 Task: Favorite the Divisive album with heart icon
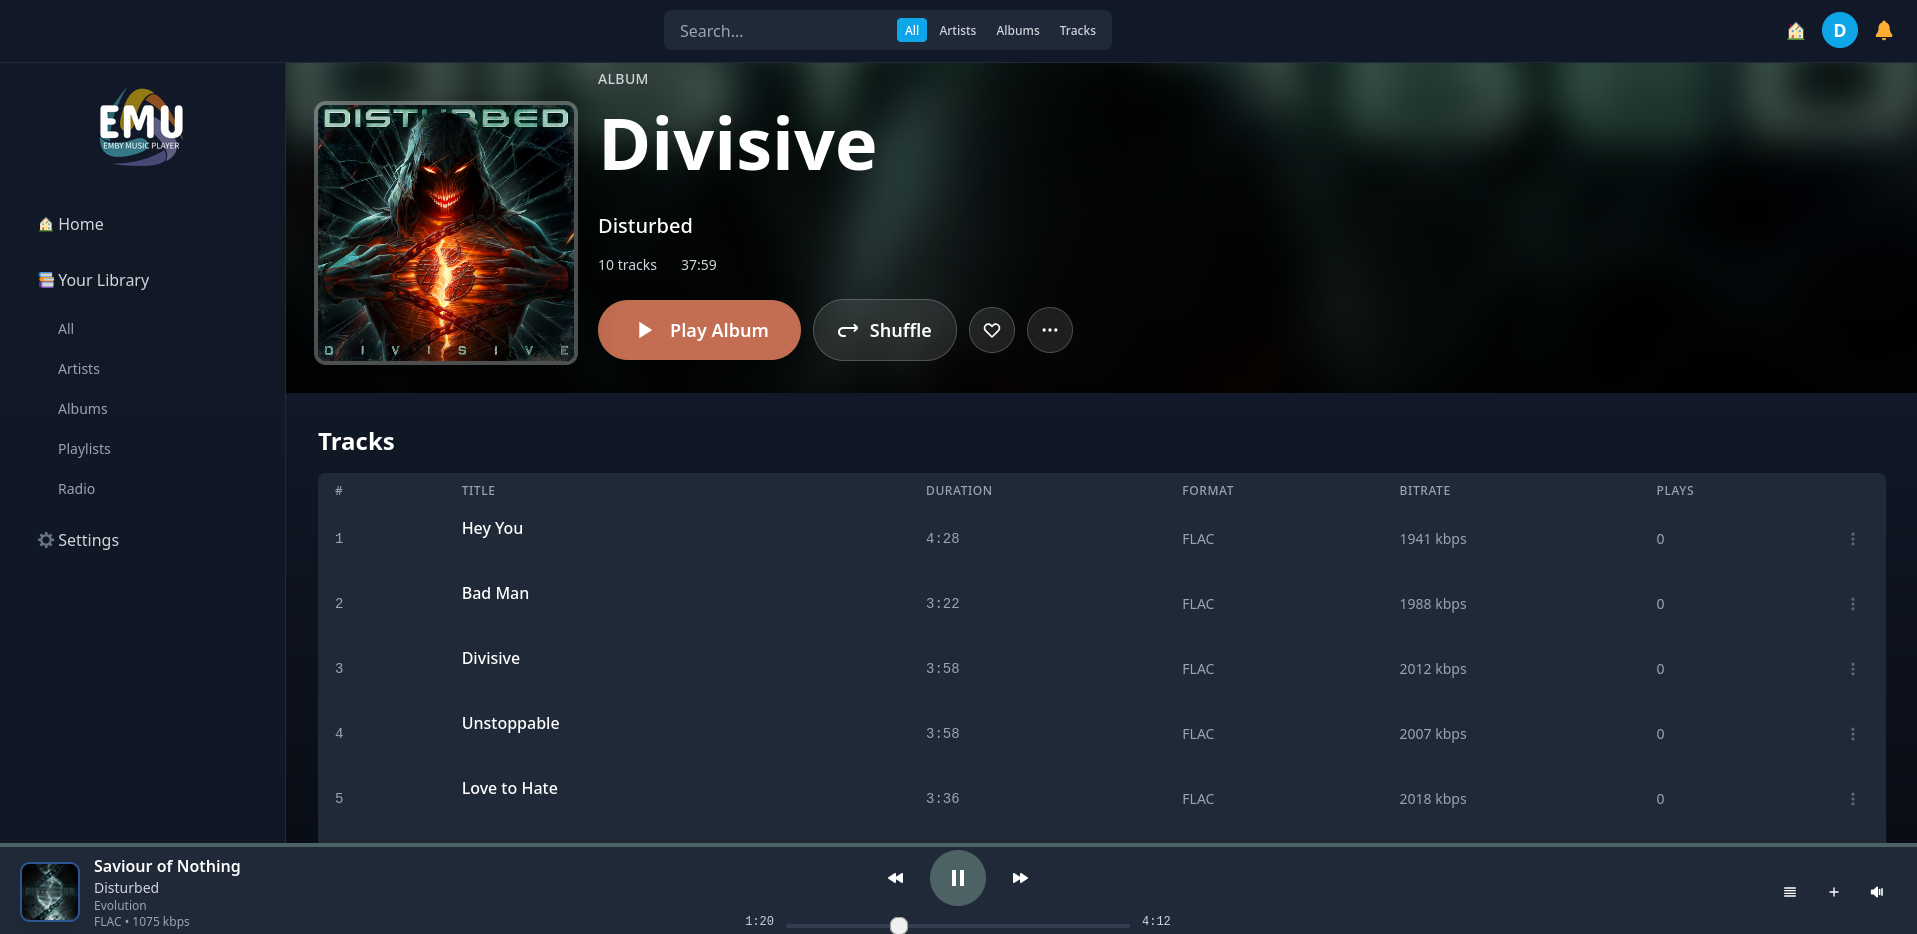pyautogui.click(x=991, y=330)
